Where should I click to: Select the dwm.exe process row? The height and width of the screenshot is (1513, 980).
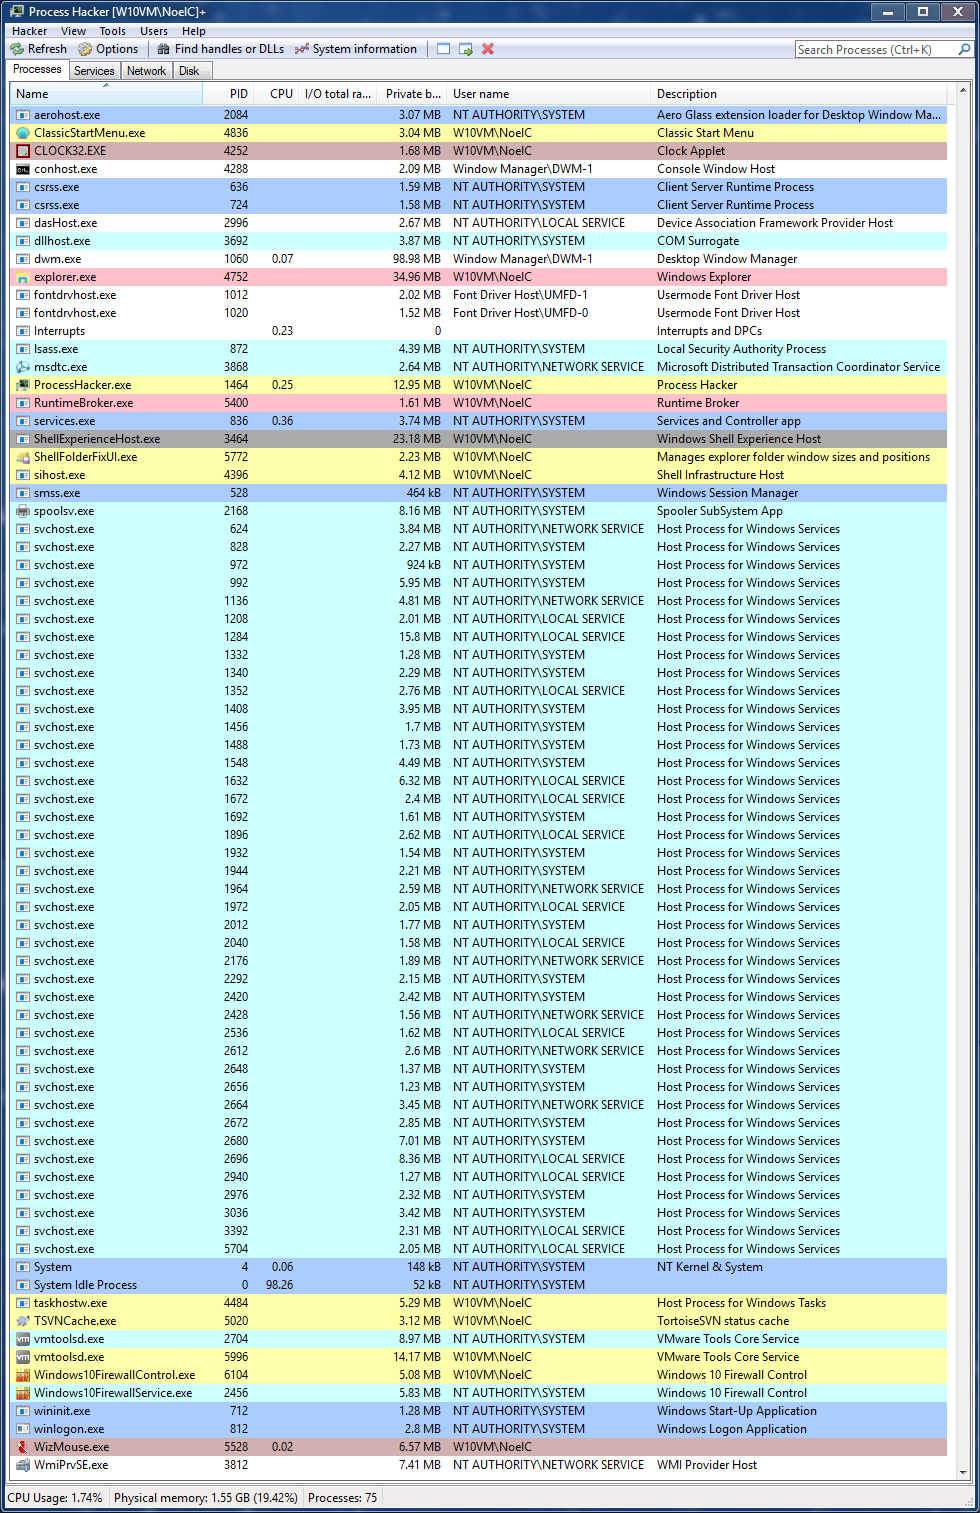coord(479,259)
